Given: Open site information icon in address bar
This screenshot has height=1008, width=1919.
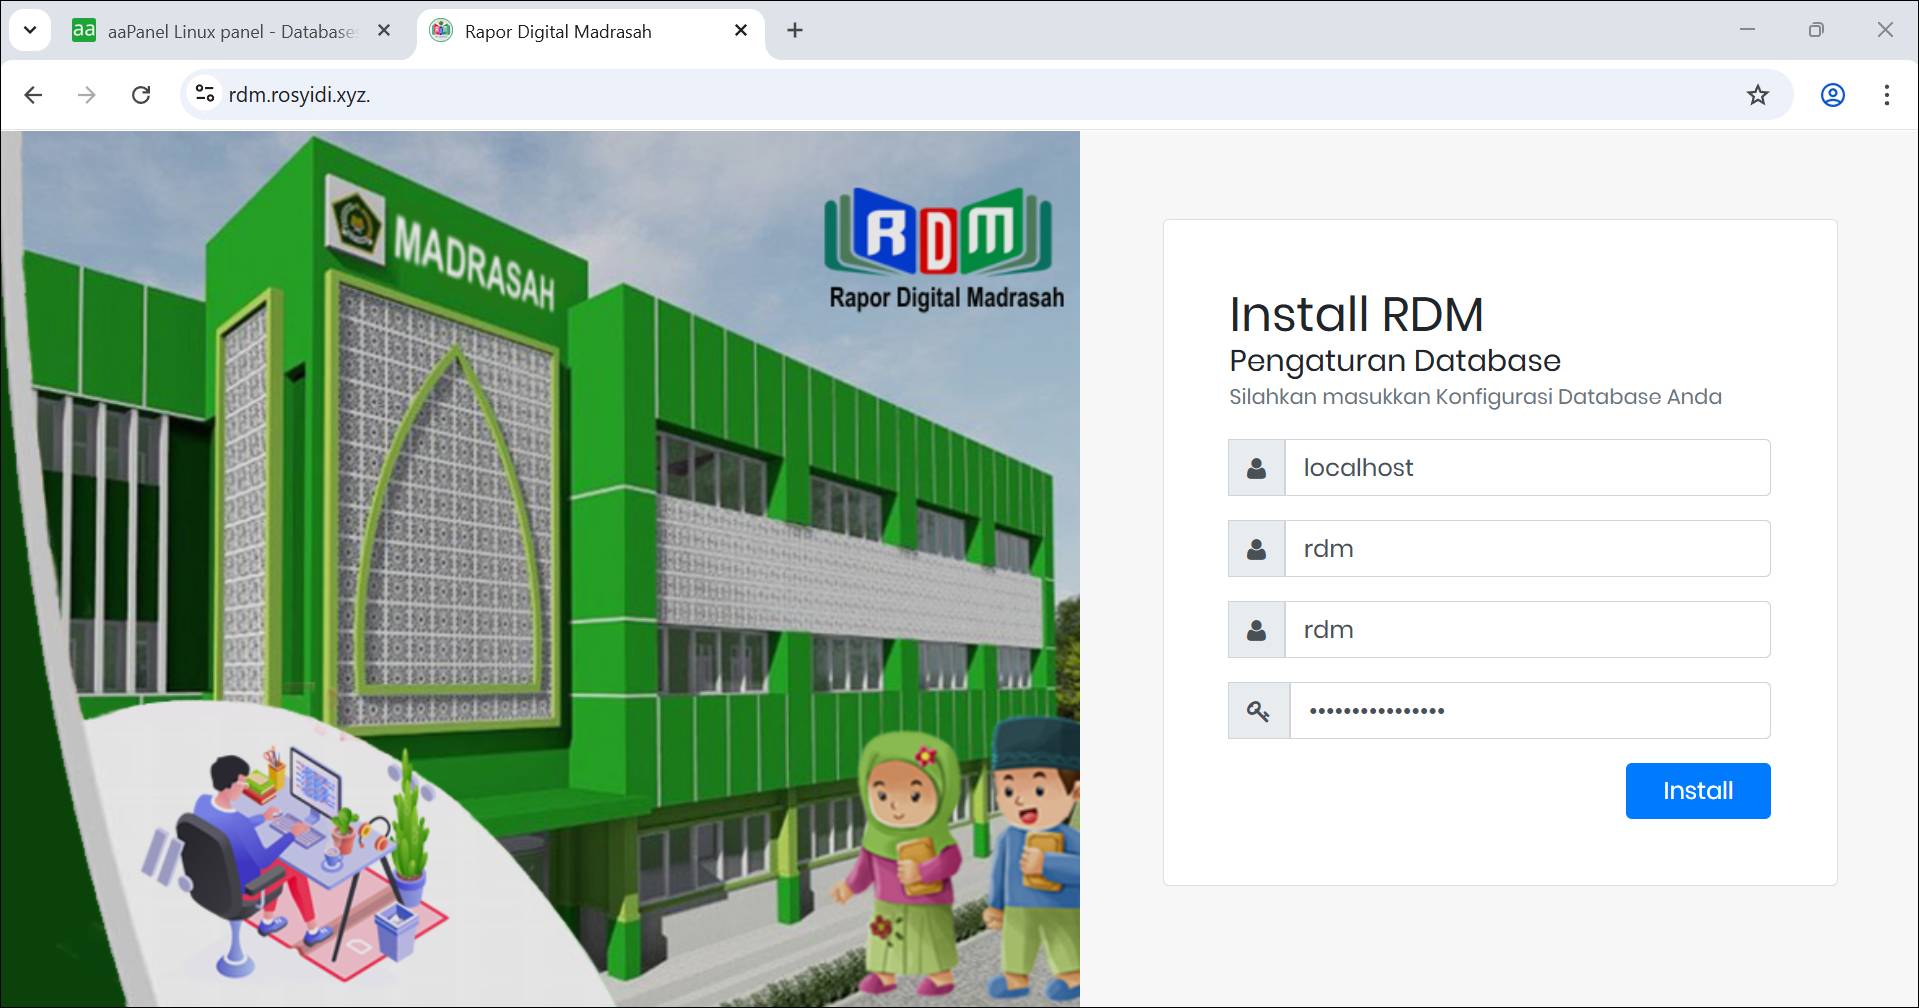Looking at the screenshot, I should tap(205, 94).
